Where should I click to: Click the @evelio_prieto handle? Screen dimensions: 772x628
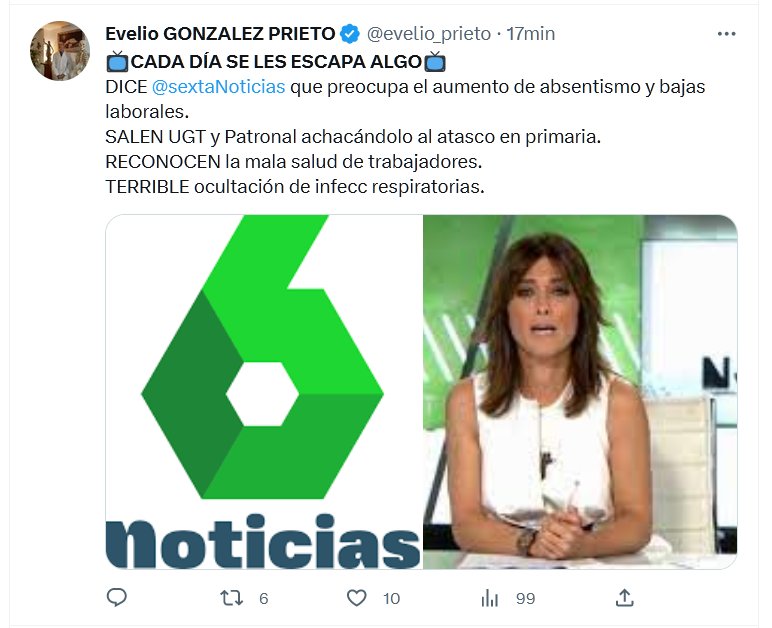coord(429,34)
